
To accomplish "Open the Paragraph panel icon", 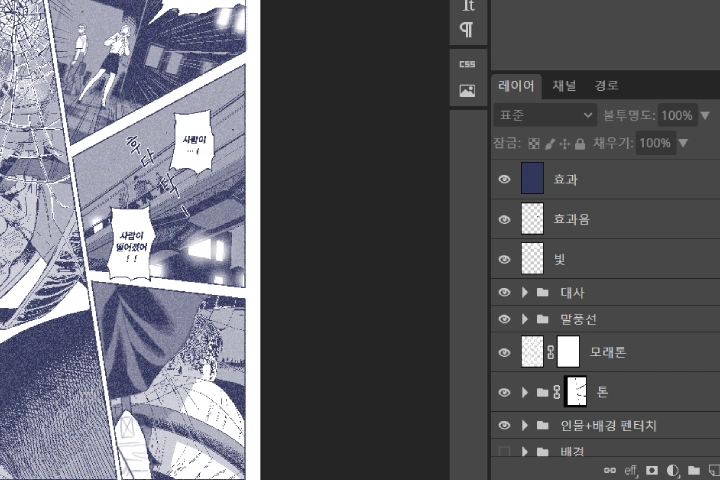I will 467,30.
